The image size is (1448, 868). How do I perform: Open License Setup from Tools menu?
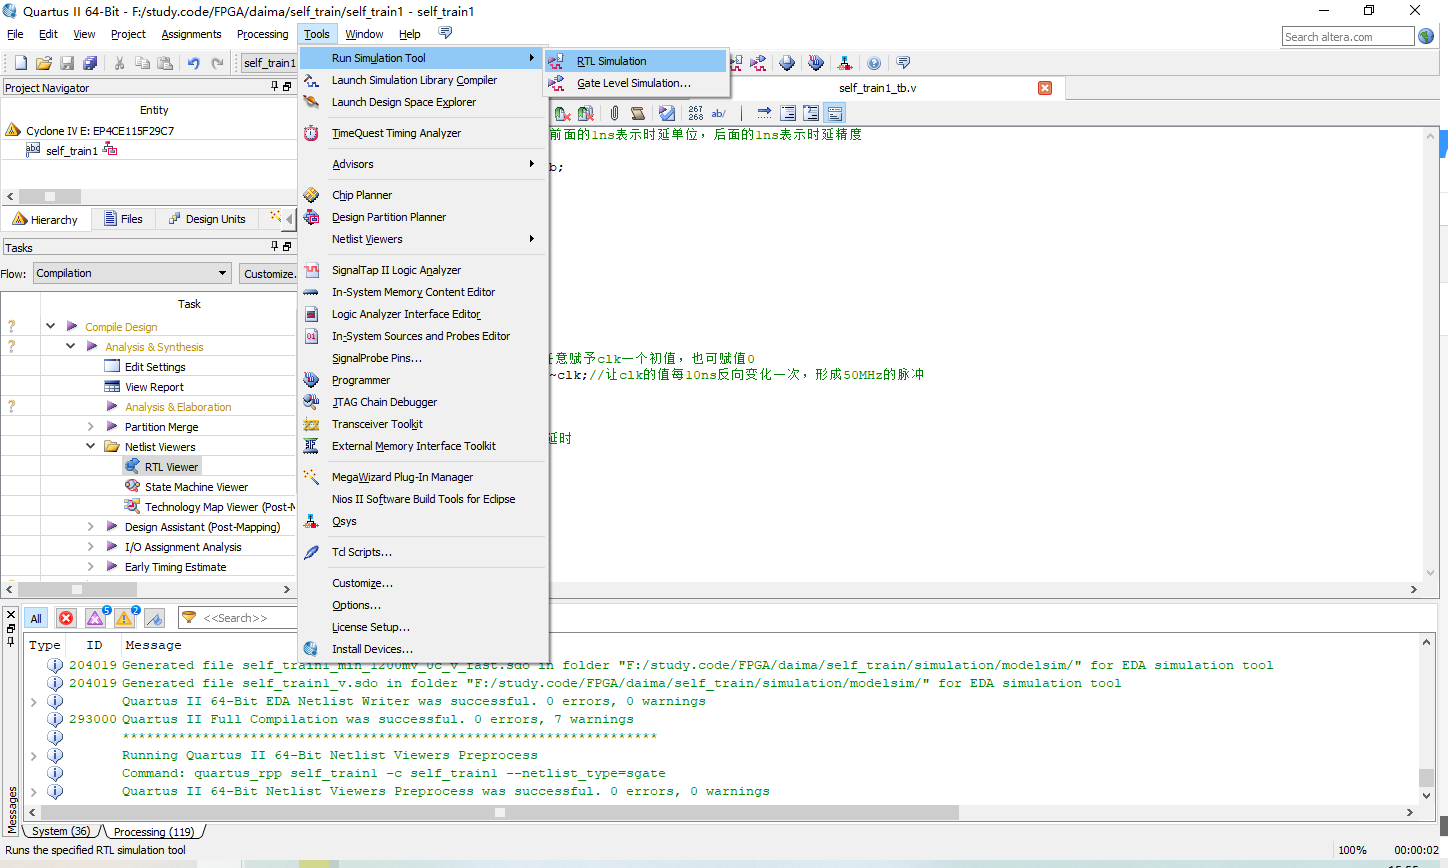pos(423,627)
